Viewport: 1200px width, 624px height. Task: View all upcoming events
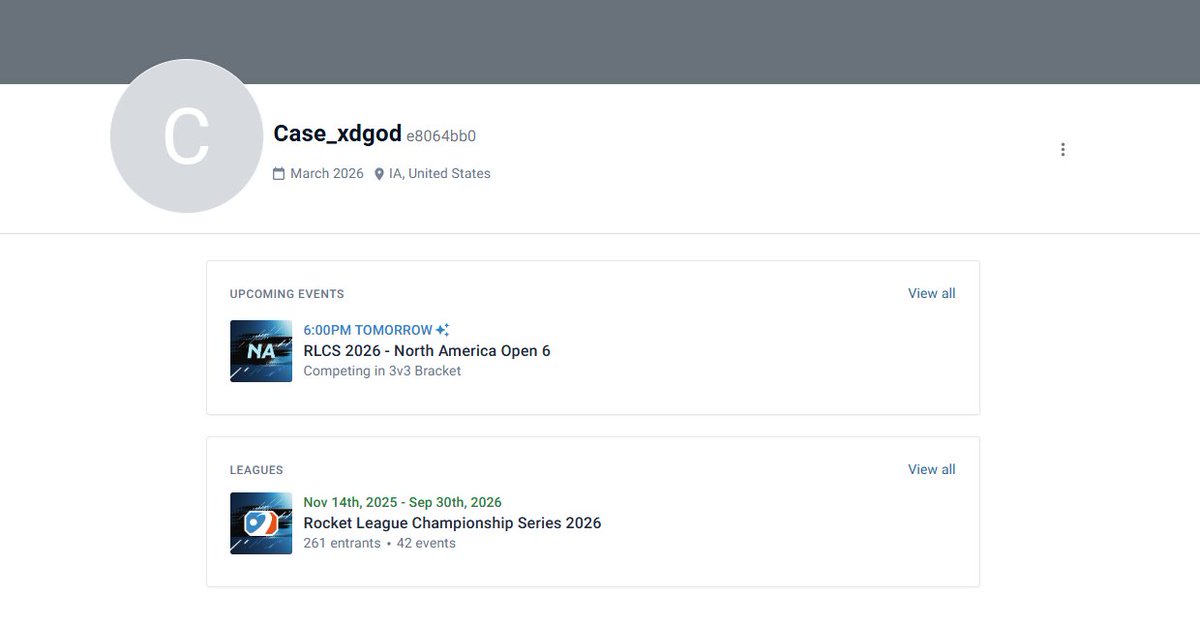(x=932, y=293)
